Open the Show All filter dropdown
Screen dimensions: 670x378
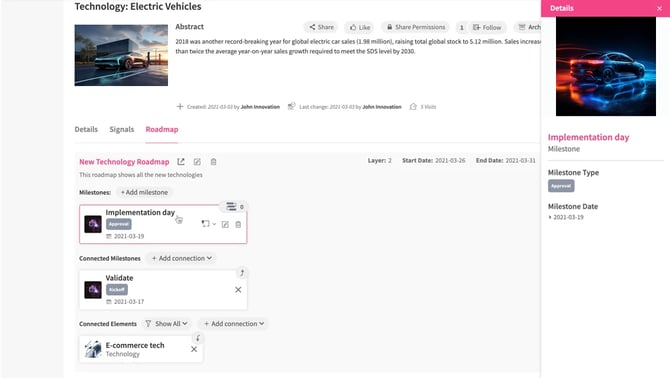[x=167, y=324]
